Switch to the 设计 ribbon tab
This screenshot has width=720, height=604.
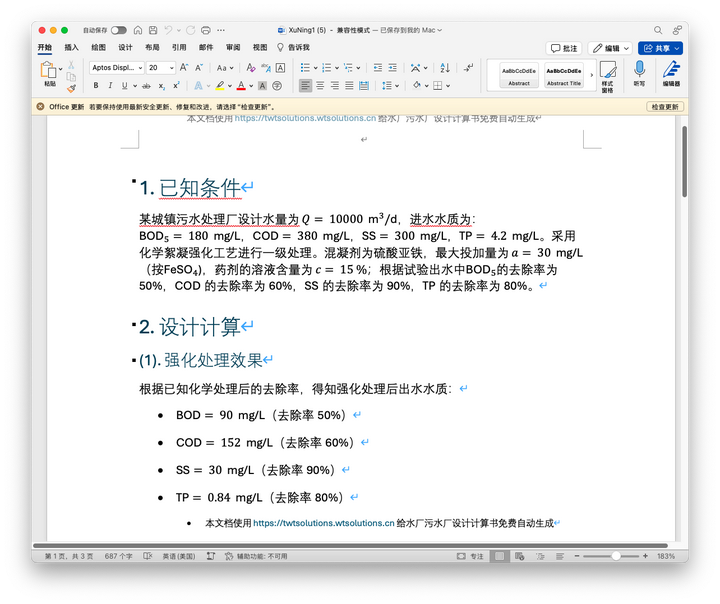click(x=125, y=47)
